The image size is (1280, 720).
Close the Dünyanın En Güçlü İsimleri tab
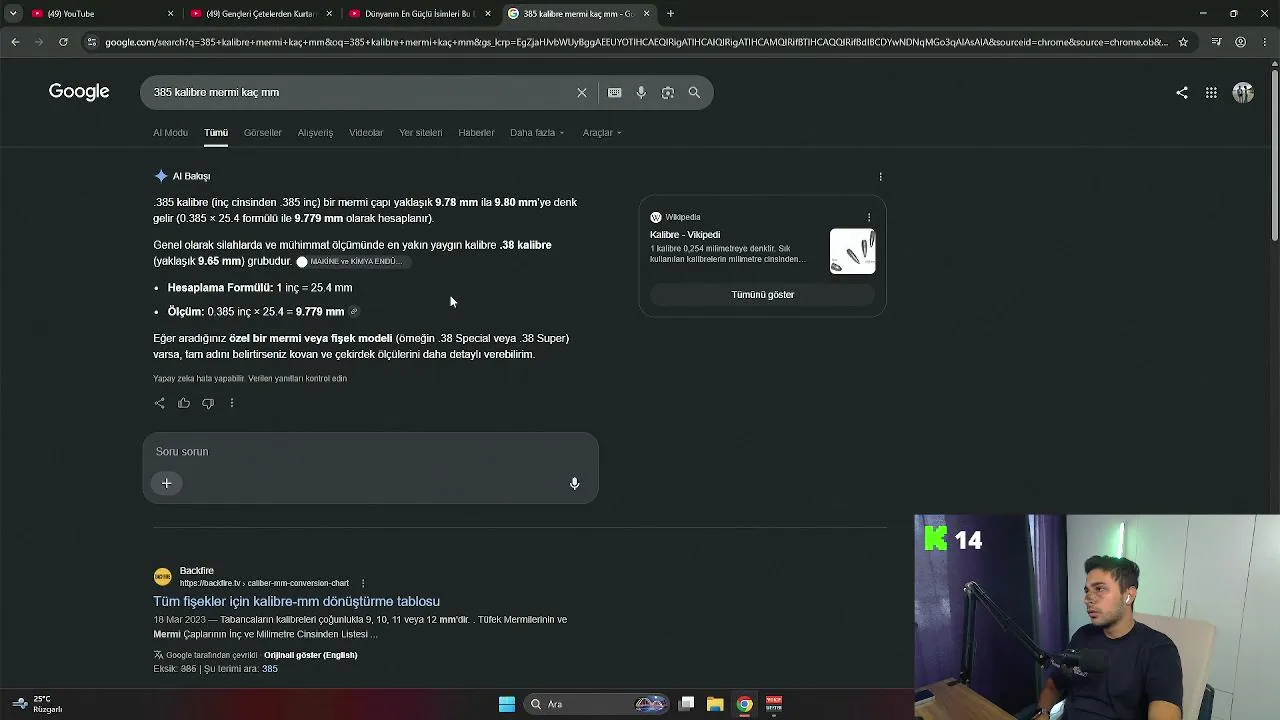[488, 14]
